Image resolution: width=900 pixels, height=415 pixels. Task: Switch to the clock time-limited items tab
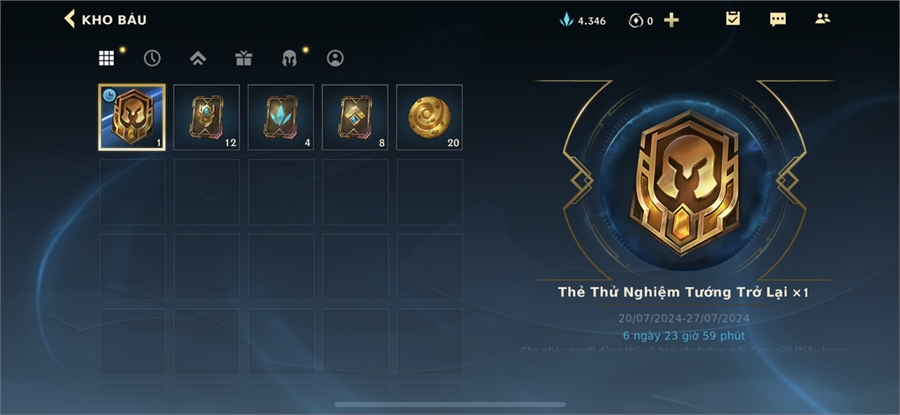[x=152, y=58]
